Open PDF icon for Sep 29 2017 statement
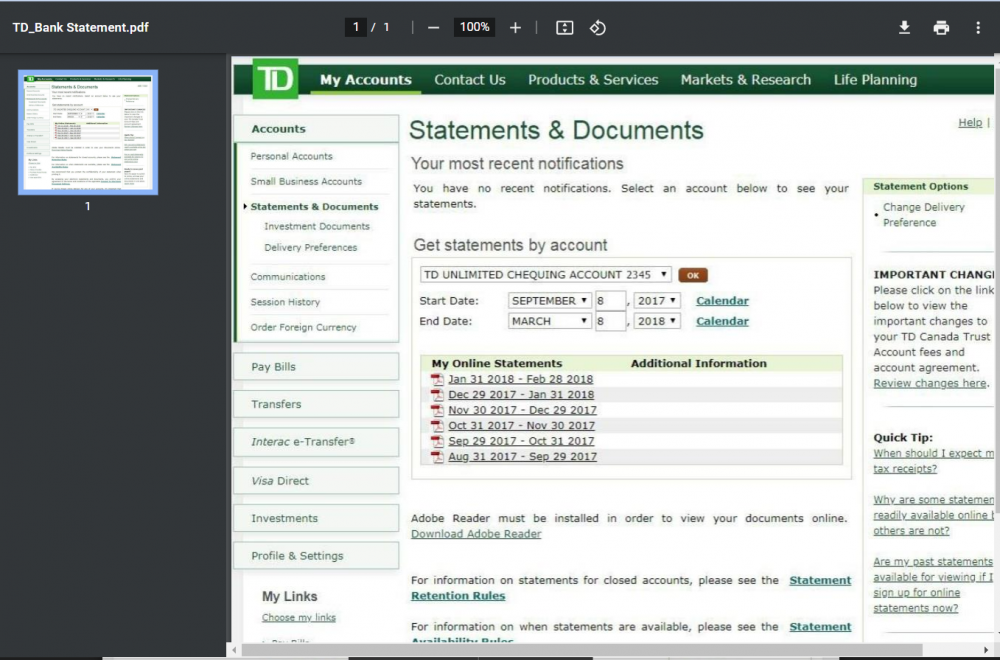This screenshot has height=660, width=1000. pyautogui.click(x=437, y=441)
